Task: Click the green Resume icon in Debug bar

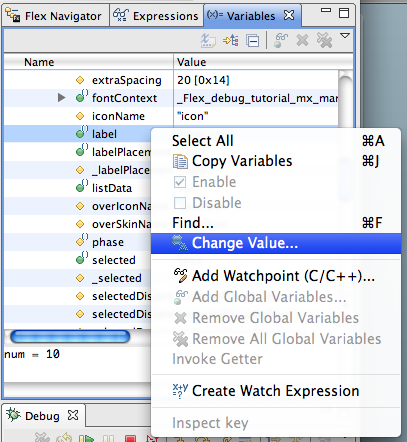Action: click(x=86, y=438)
